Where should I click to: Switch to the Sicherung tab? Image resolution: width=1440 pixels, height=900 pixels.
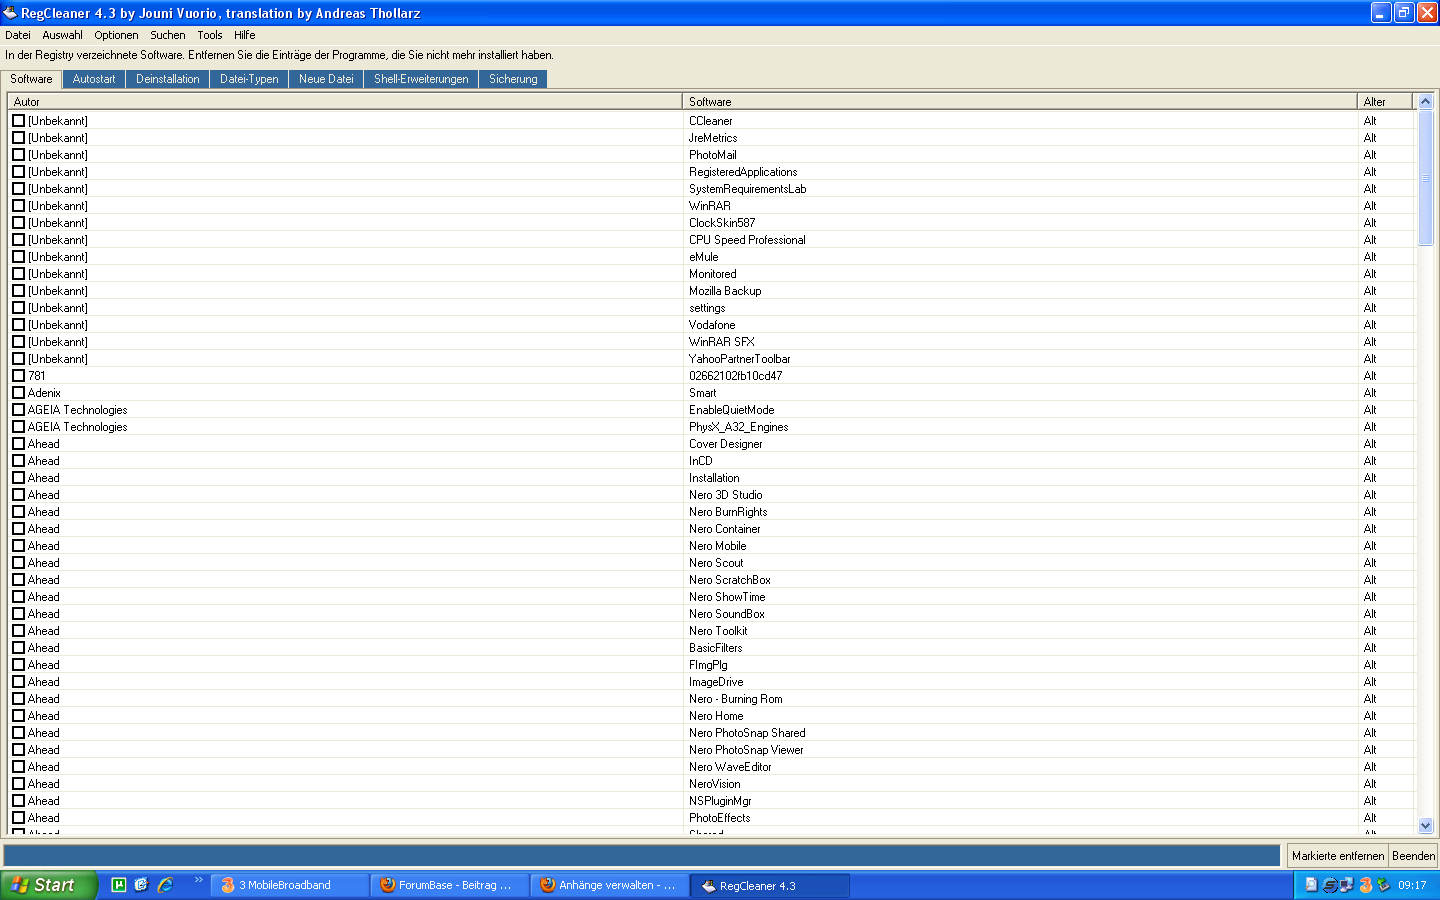(513, 79)
